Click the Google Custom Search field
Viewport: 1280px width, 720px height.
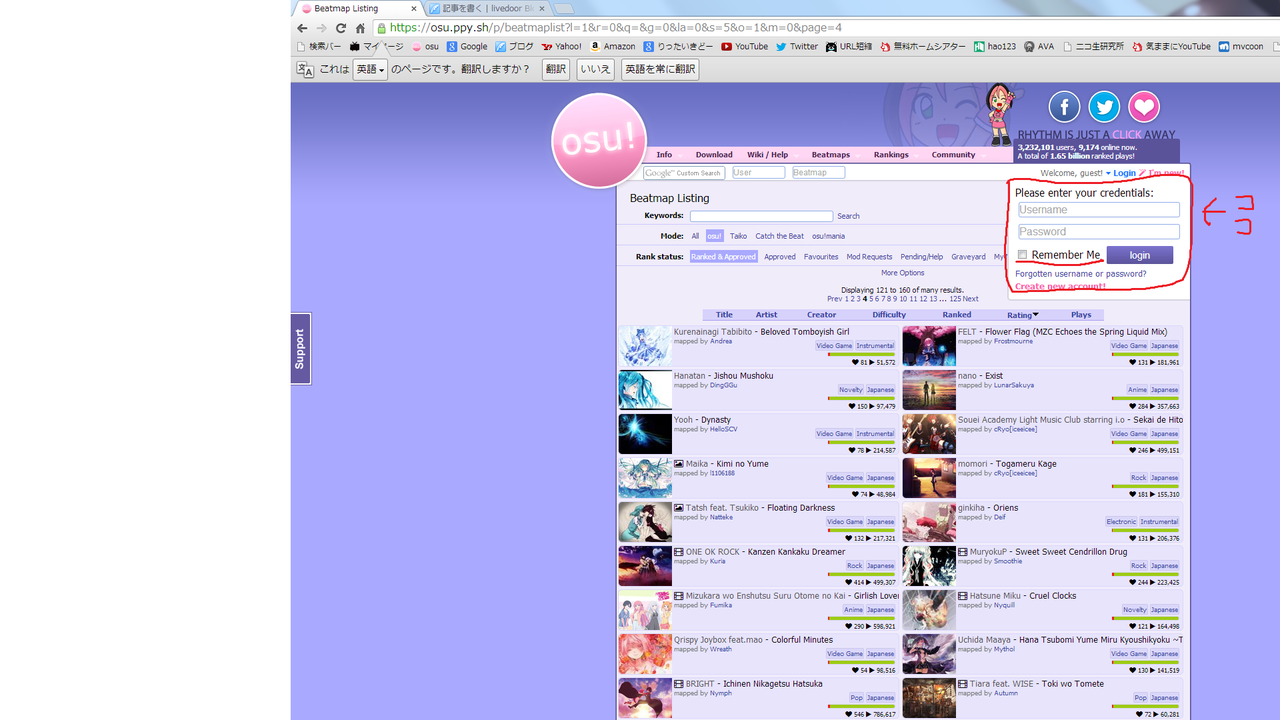pos(684,173)
